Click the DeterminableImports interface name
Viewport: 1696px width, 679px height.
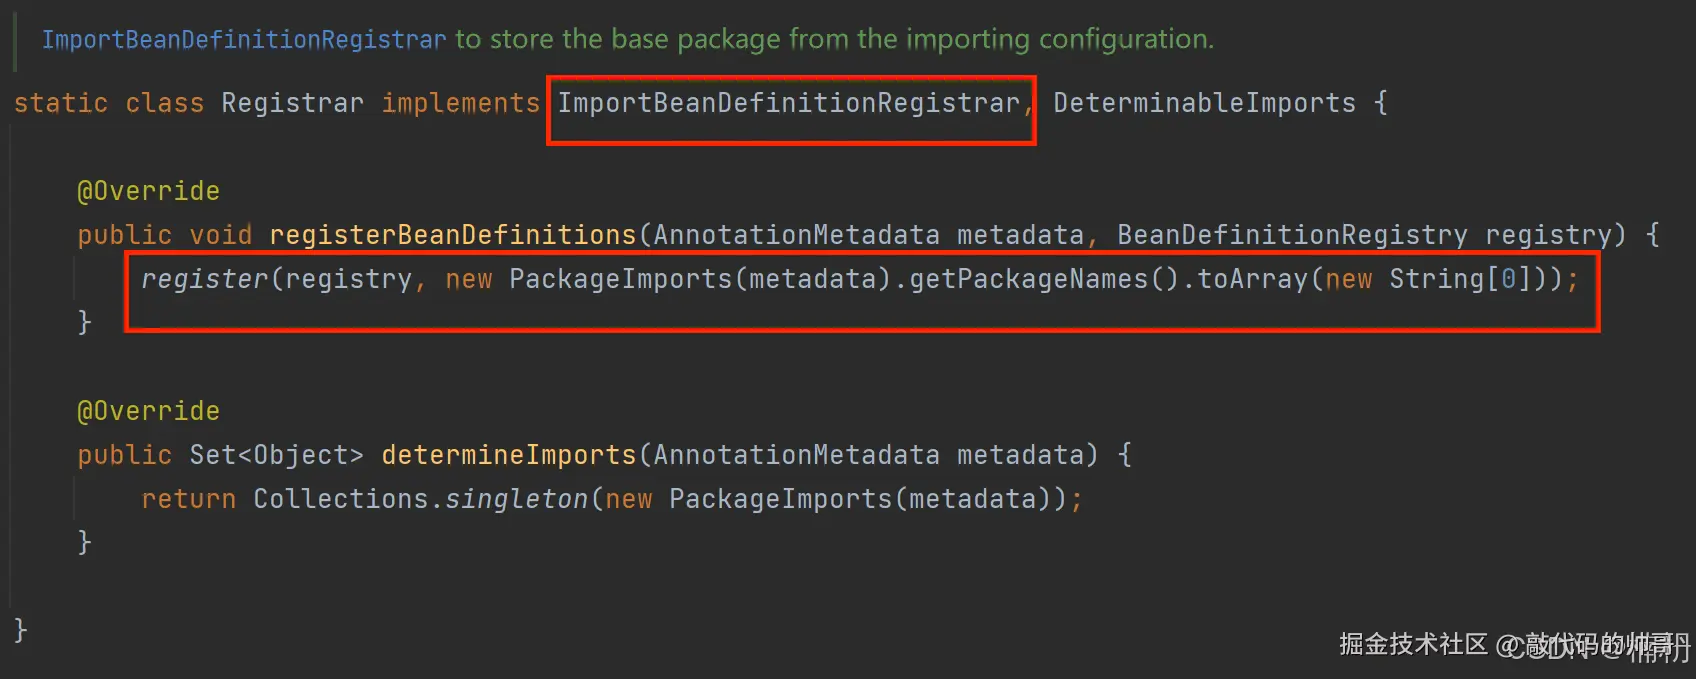coord(1204,103)
